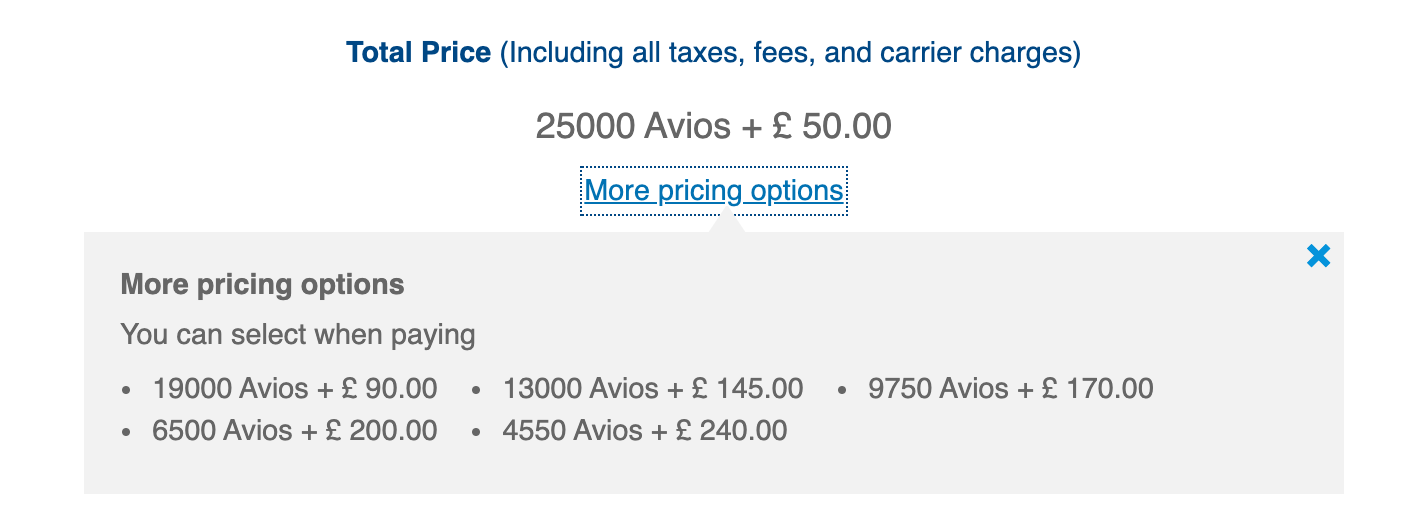This screenshot has height=524, width=1422.
Task: Click the bullet before 6500 Avios
Action: coord(126,433)
